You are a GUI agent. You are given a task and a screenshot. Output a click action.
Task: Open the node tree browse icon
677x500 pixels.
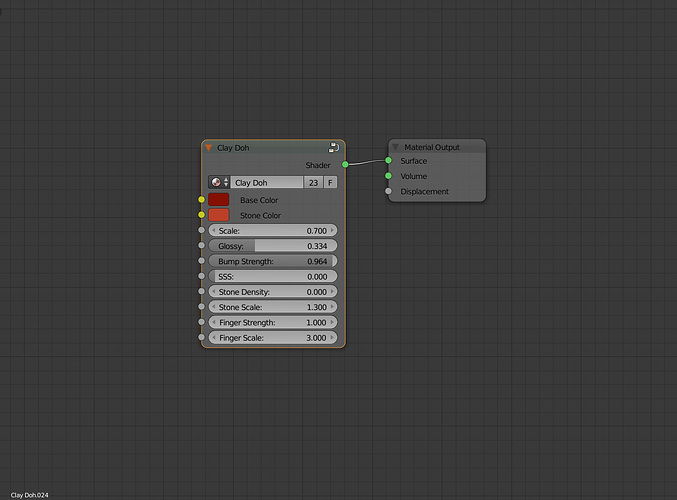219,182
